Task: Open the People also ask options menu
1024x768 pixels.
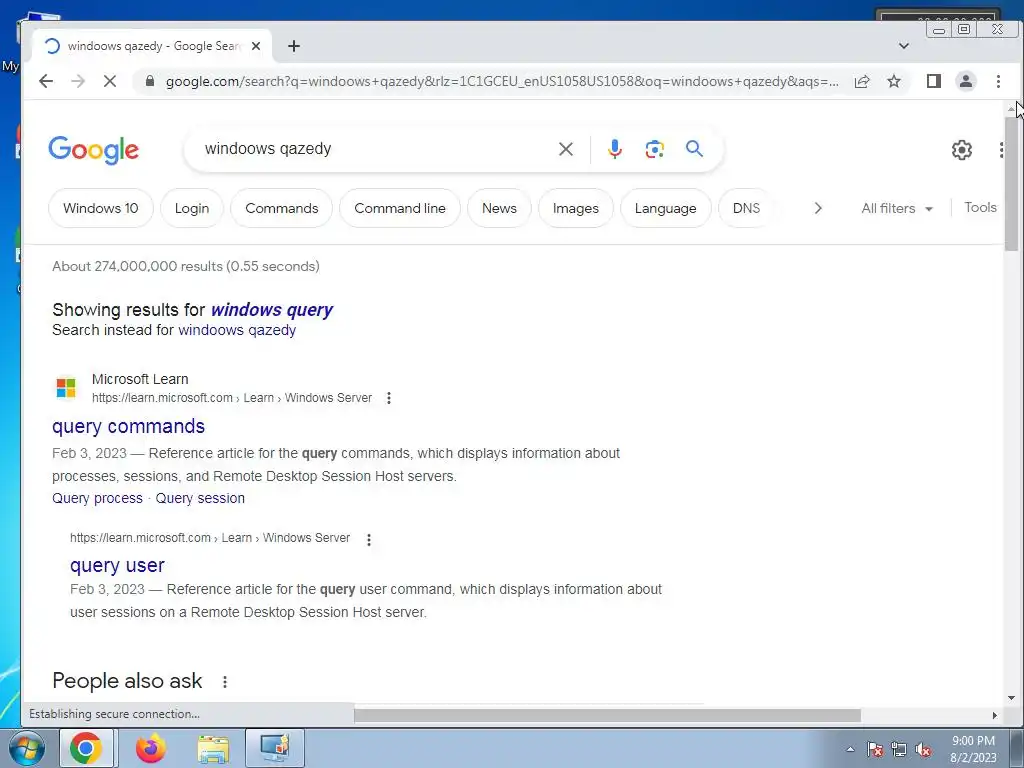Action: 225,682
